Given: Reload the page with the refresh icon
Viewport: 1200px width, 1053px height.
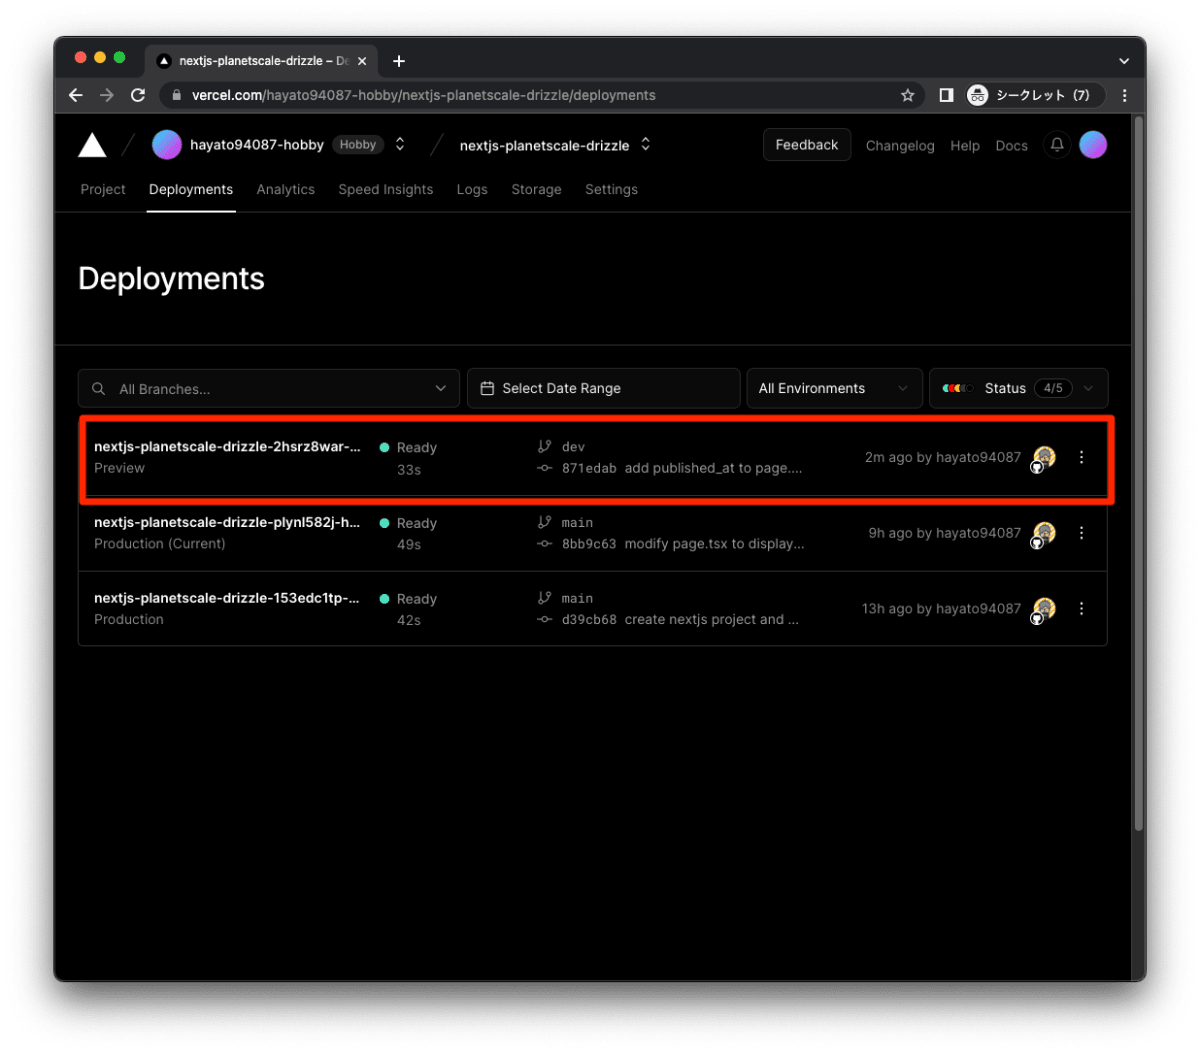Looking at the screenshot, I should pyautogui.click(x=138, y=95).
